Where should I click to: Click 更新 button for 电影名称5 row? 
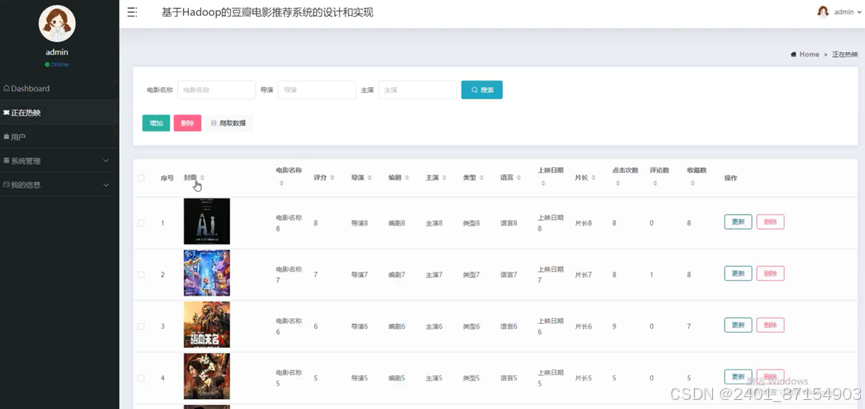(738, 376)
